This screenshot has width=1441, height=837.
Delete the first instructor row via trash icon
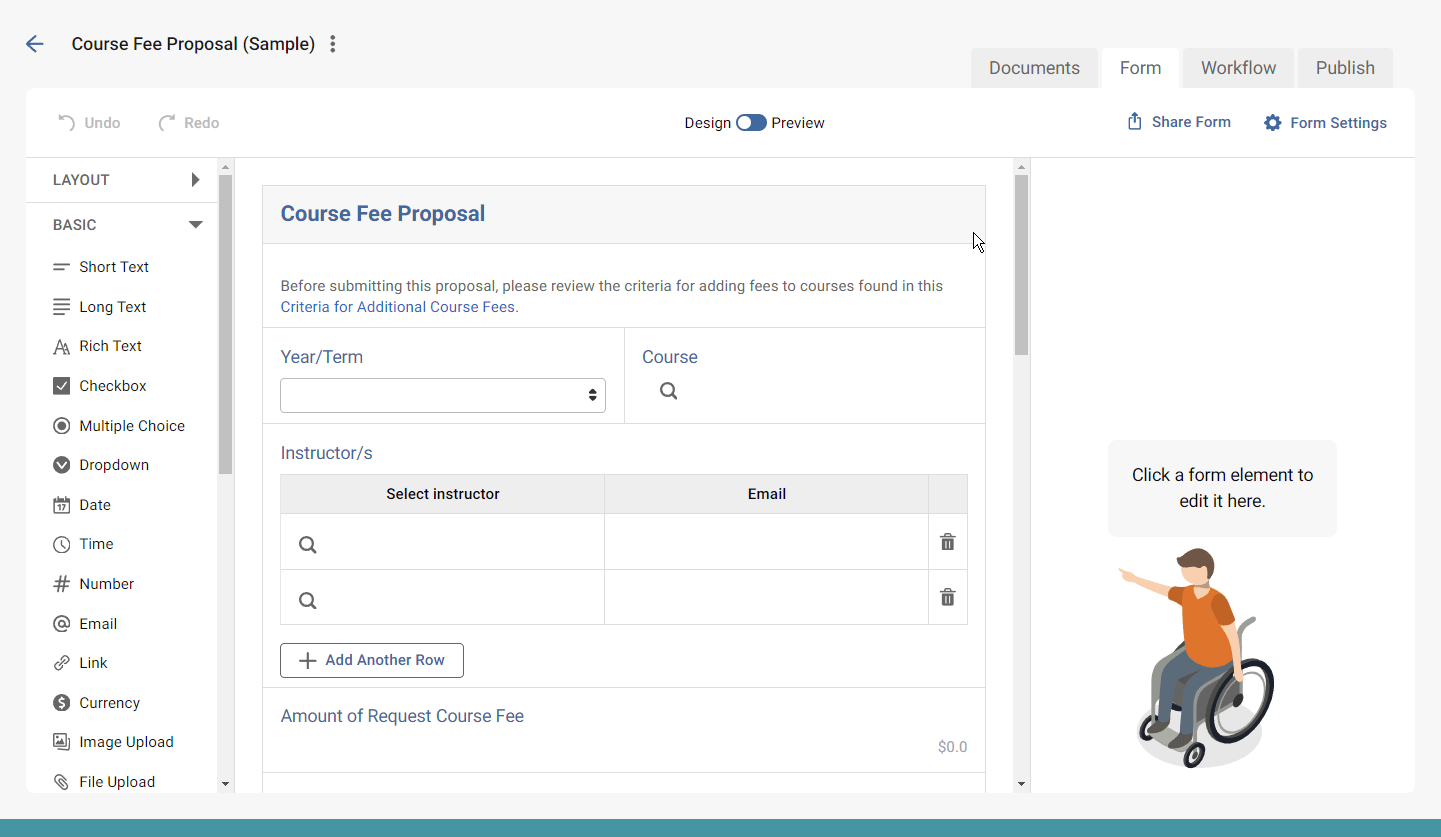coord(947,541)
